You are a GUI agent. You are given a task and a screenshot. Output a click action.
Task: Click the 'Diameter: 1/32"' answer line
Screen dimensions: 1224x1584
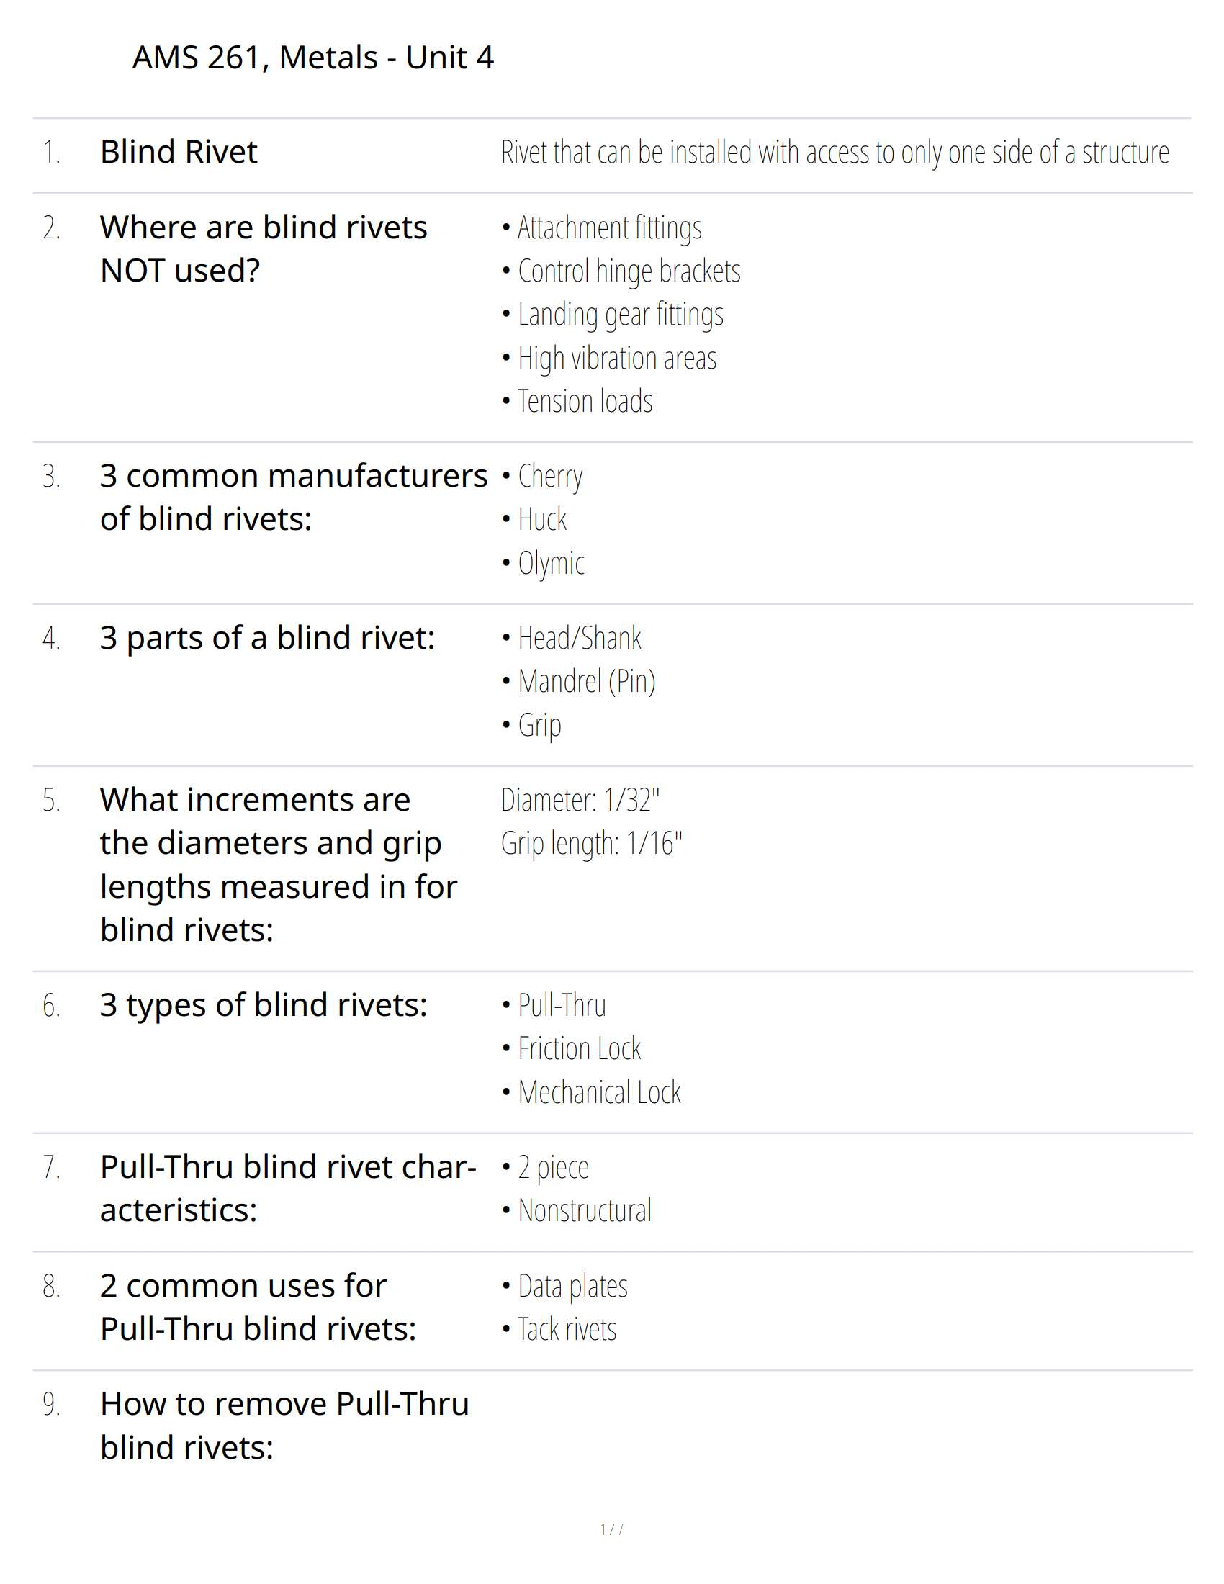(580, 800)
